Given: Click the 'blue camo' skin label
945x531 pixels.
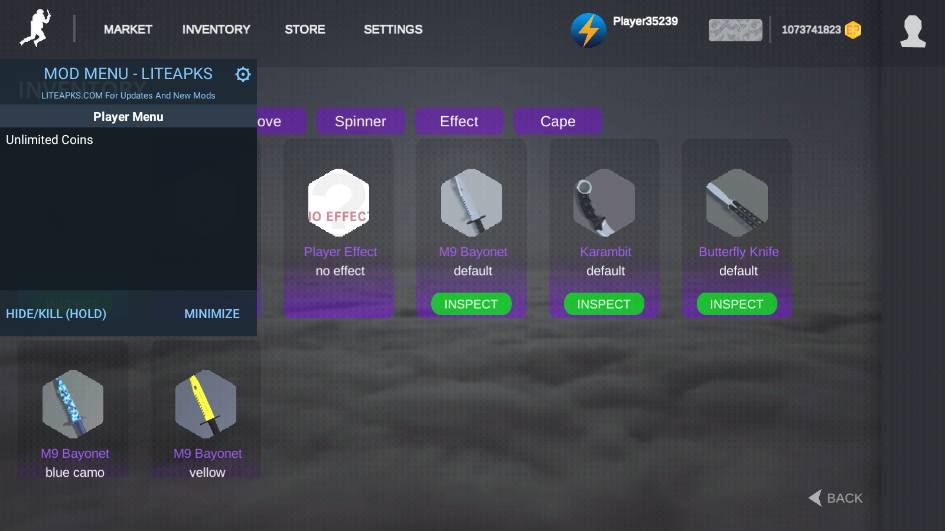Looking at the screenshot, I should 75,473.
